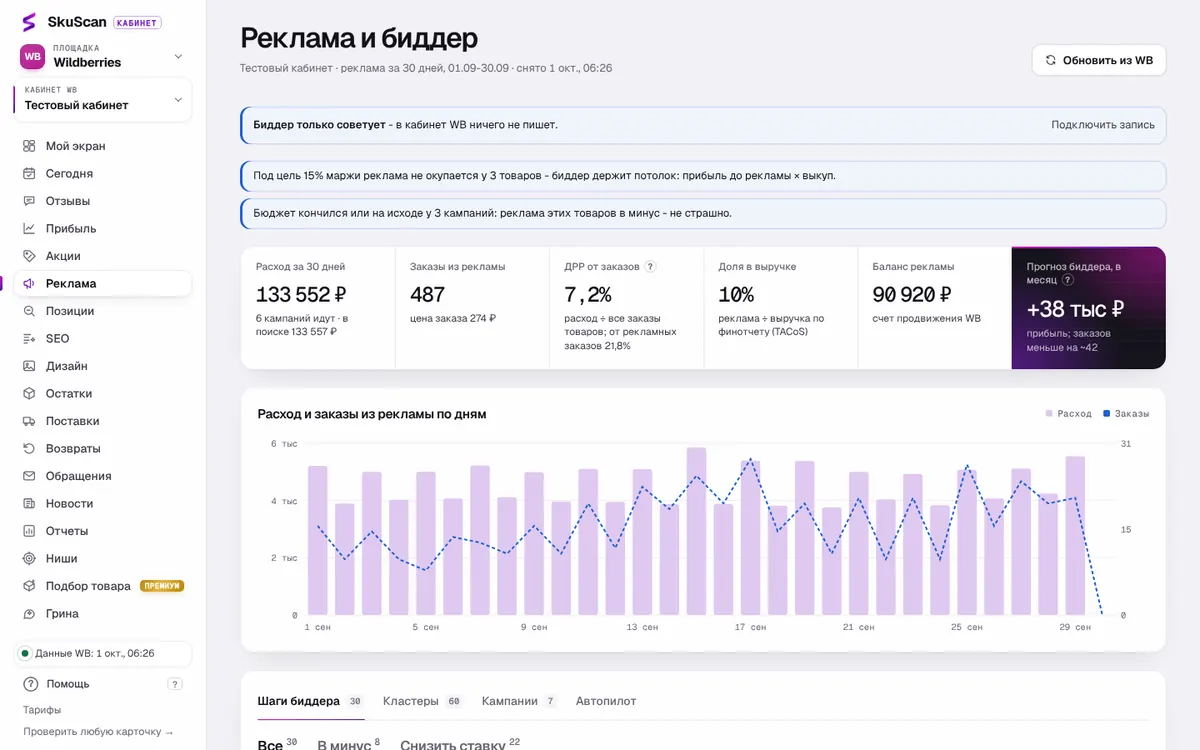This screenshot has width=1200, height=750.
Task: Click the ДРР от заказов help icon
Action: (x=650, y=267)
